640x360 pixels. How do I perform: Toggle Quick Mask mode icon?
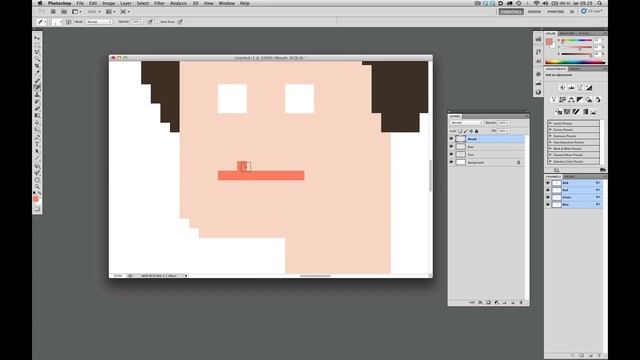[37, 209]
